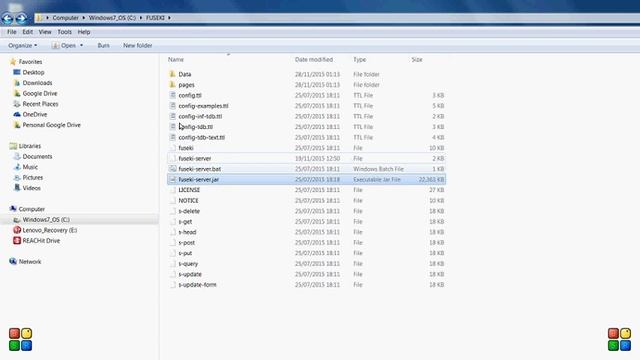The height and width of the screenshot is (360, 640).
Task: Select Windows7_OS (C:) drive in sidebar
Action: click(46, 220)
